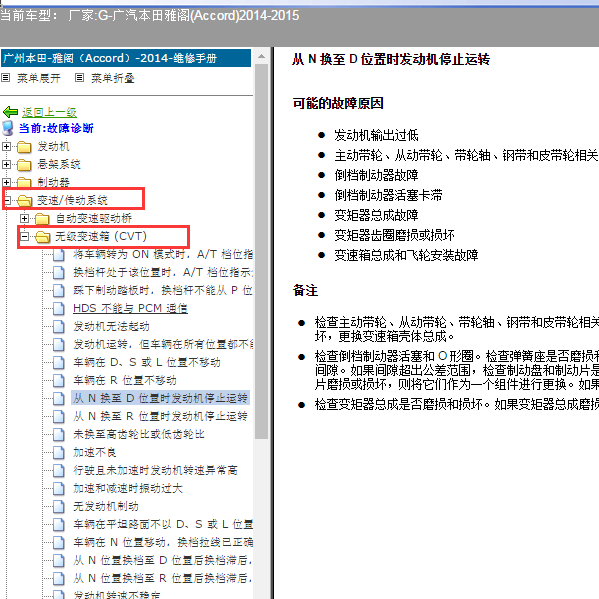Image resolution: width=599 pixels, height=599 pixels.
Task: Open 行驶且未加速时发动机转速异常高 topic
Action: tap(155, 470)
